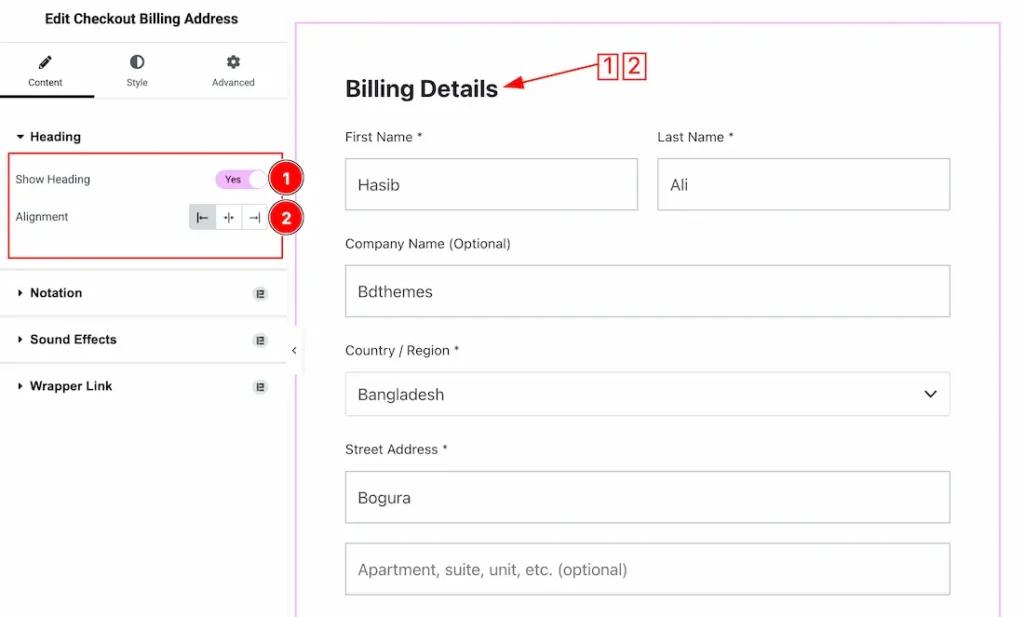This screenshot has height=617, width=1024.
Task: Click the Company Name field
Action: tap(647, 291)
